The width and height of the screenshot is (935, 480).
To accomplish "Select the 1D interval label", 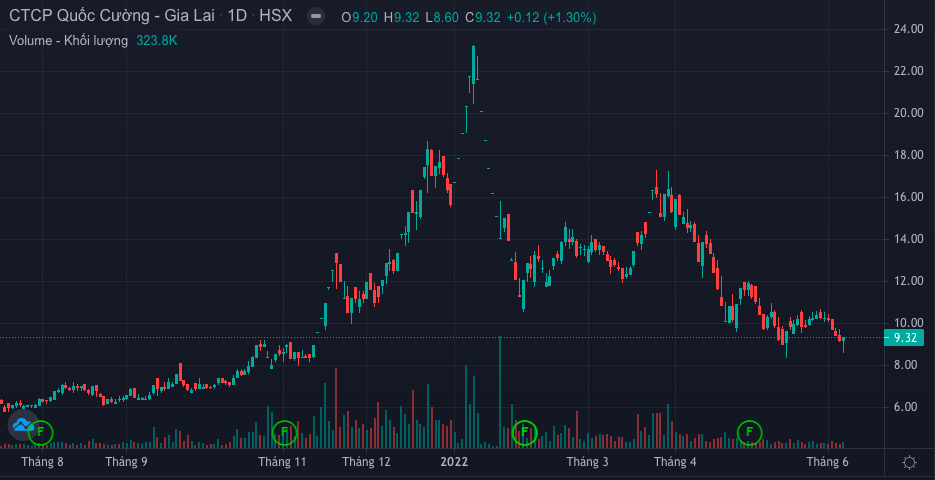I will [239, 17].
